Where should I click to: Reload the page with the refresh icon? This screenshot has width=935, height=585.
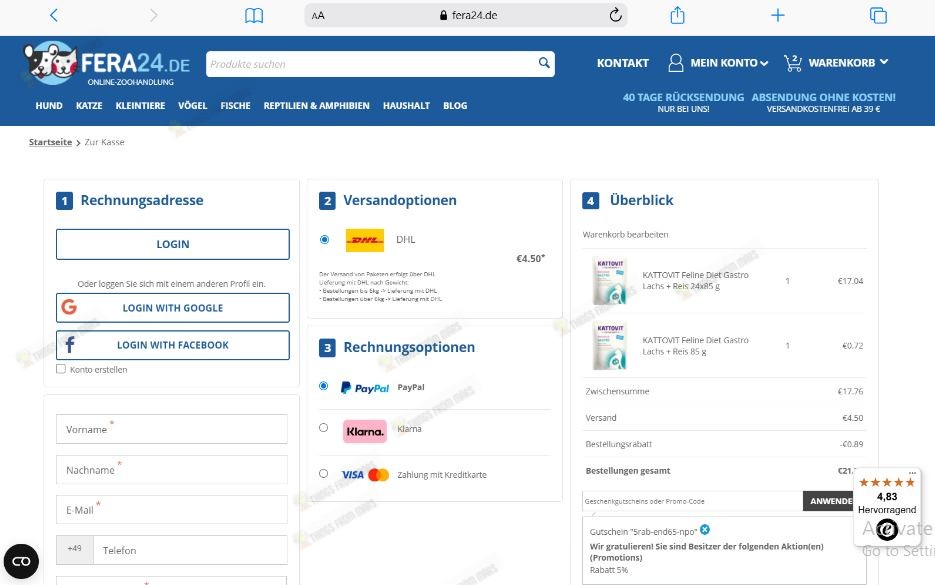click(615, 15)
